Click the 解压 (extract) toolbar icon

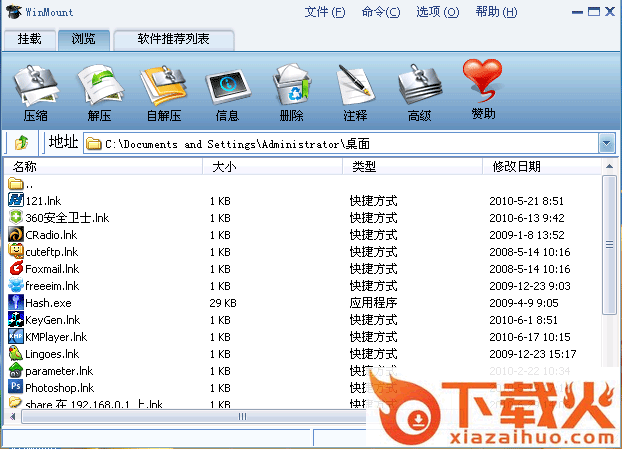(x=100, y=86)
